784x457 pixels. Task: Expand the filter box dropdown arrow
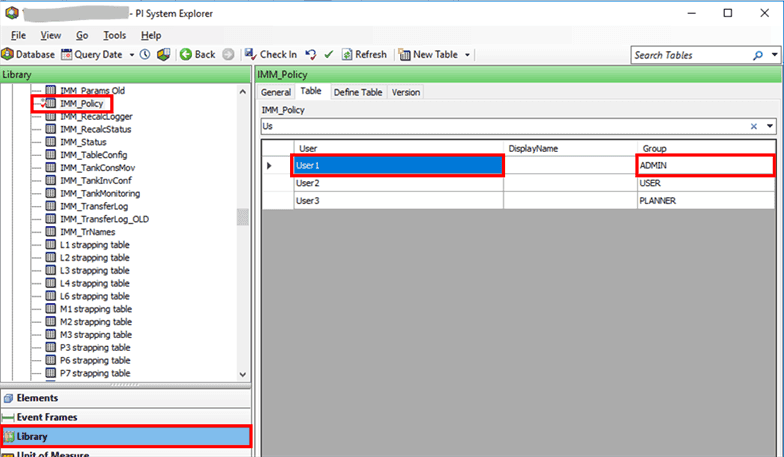pos(770,126)
